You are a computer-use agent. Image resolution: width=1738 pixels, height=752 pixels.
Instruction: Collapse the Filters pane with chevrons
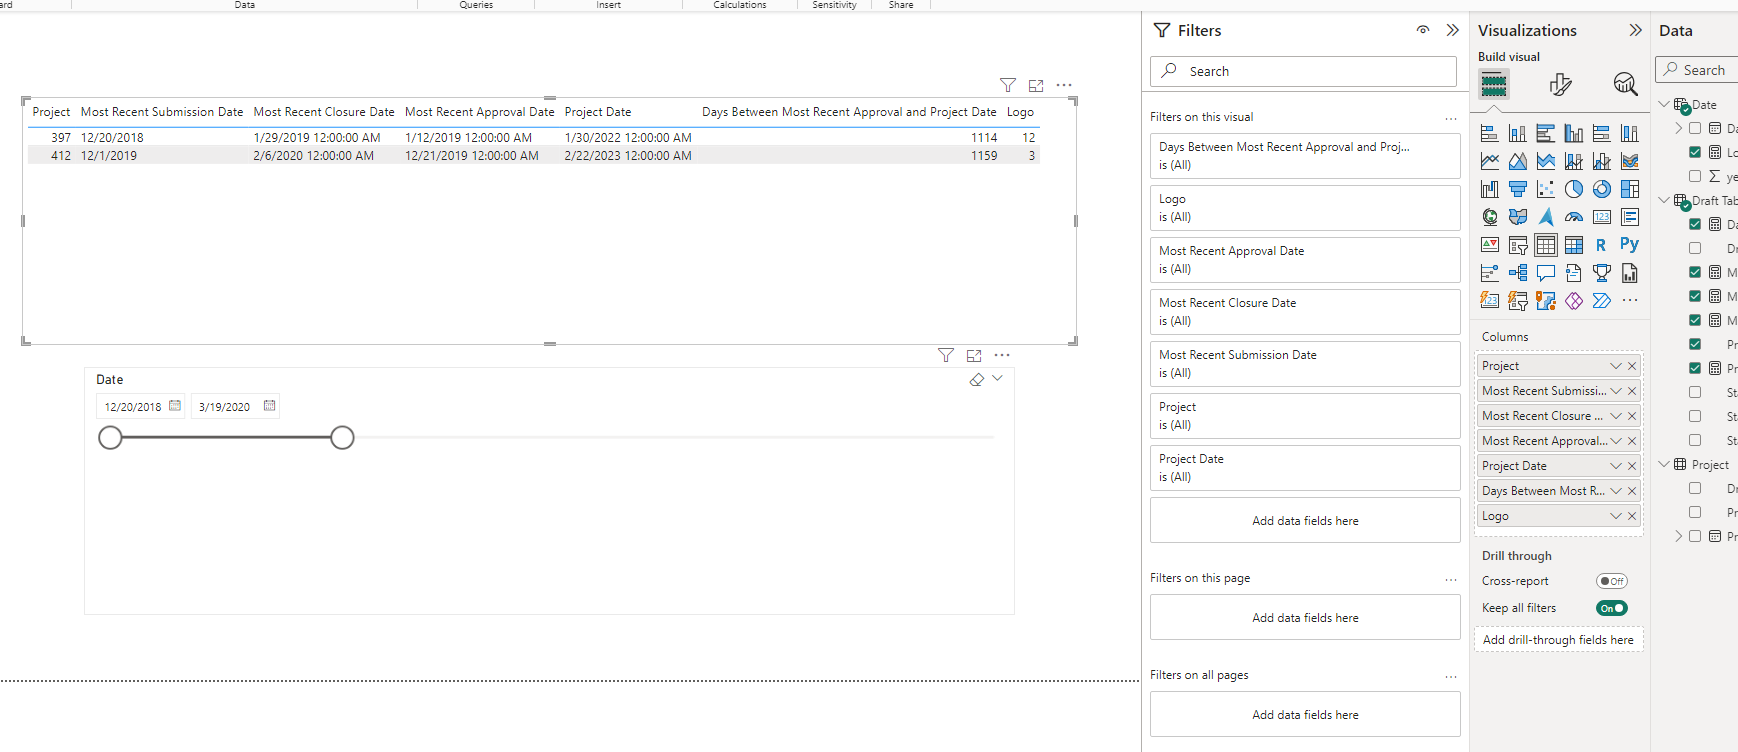(1453, 30)
